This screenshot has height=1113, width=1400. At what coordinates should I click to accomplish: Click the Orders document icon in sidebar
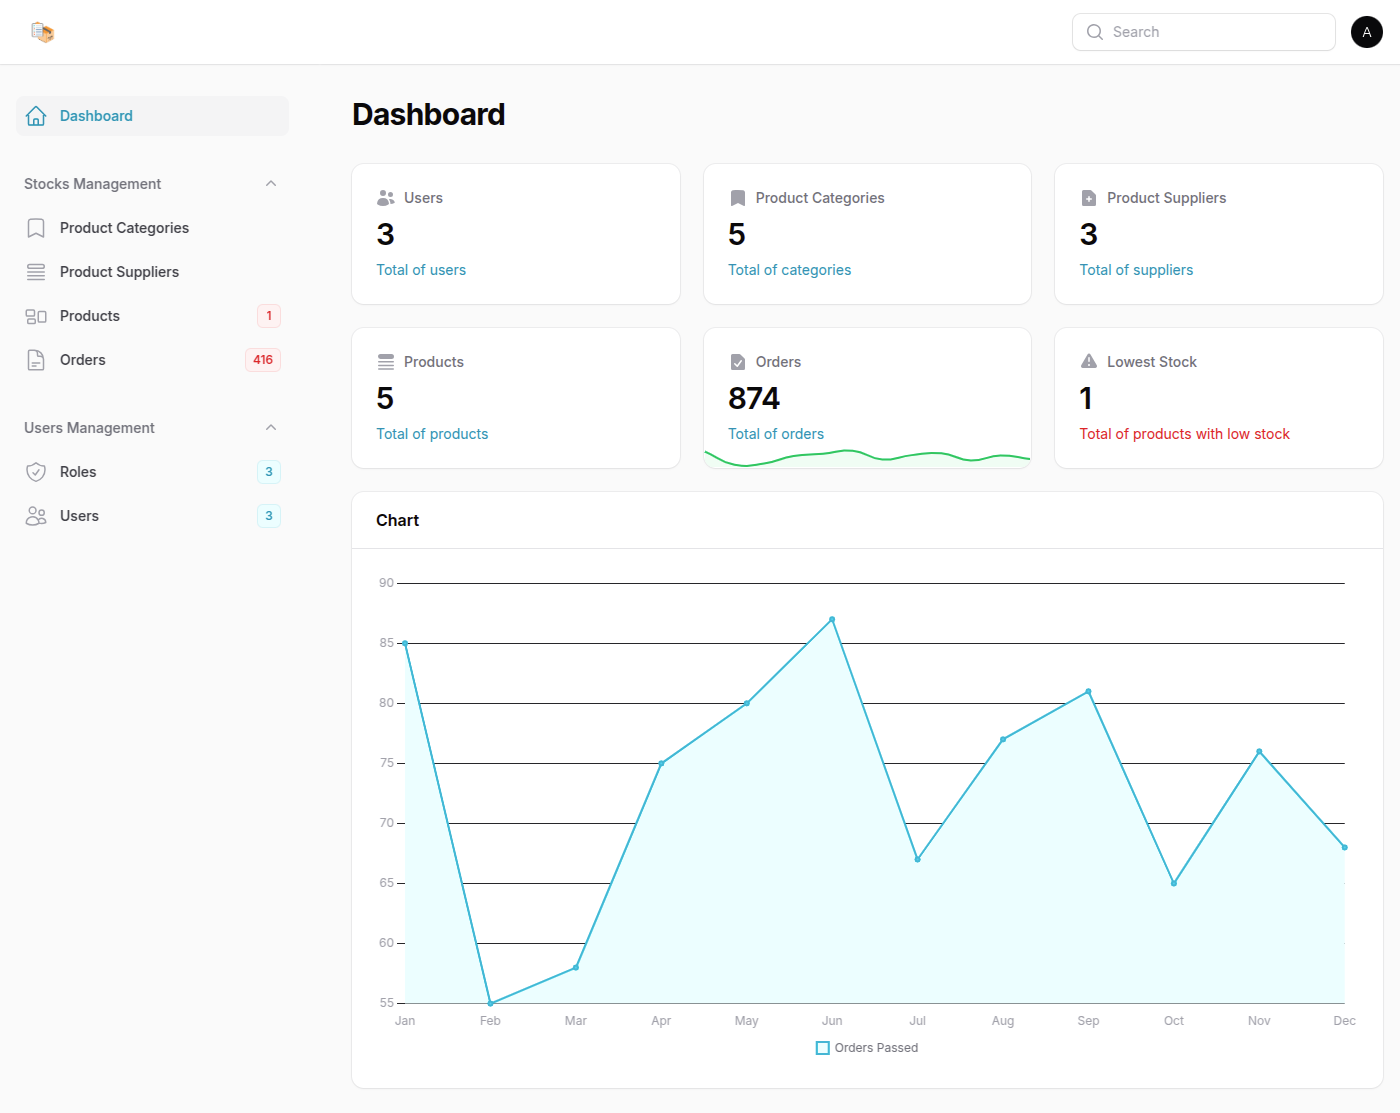[36, 360]
